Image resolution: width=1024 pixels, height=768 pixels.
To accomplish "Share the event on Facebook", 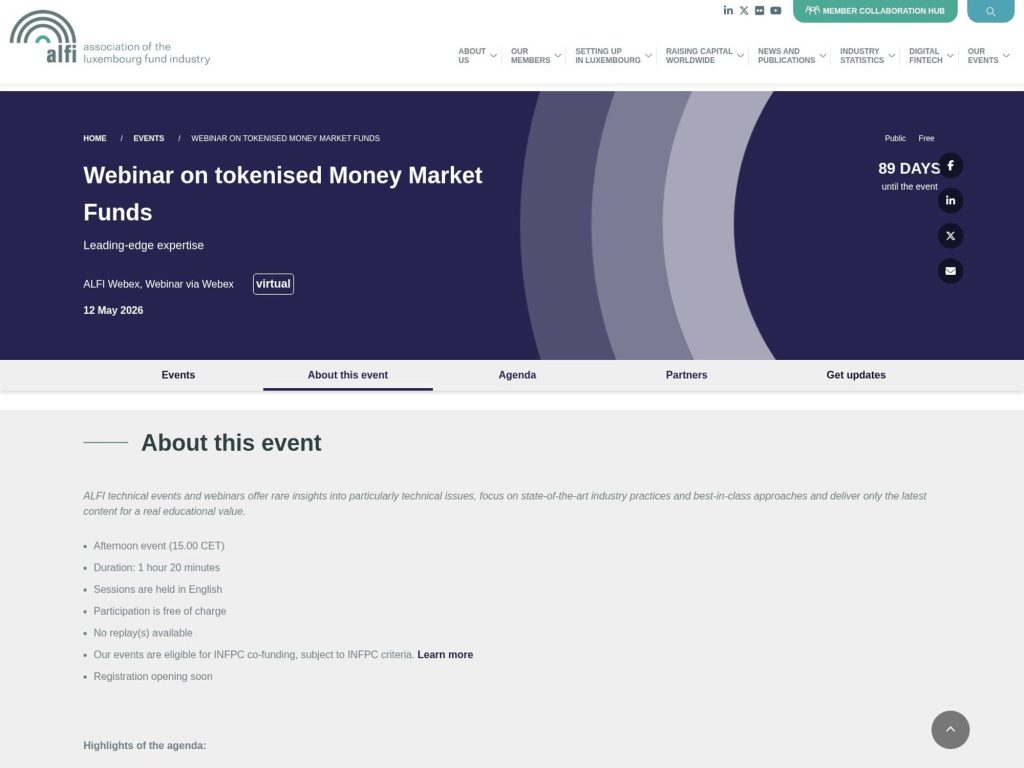I will click(950, 165).
